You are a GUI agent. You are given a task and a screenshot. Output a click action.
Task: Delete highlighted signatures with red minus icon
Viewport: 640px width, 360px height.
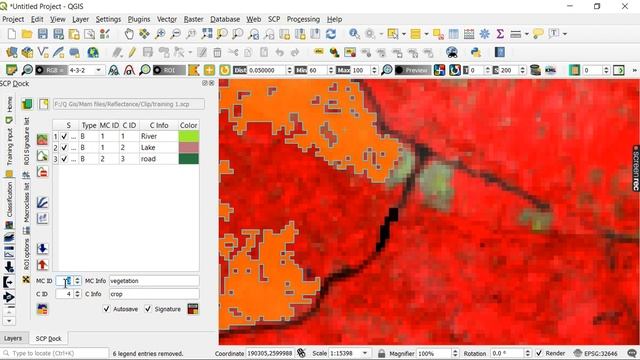click(42, 171)
